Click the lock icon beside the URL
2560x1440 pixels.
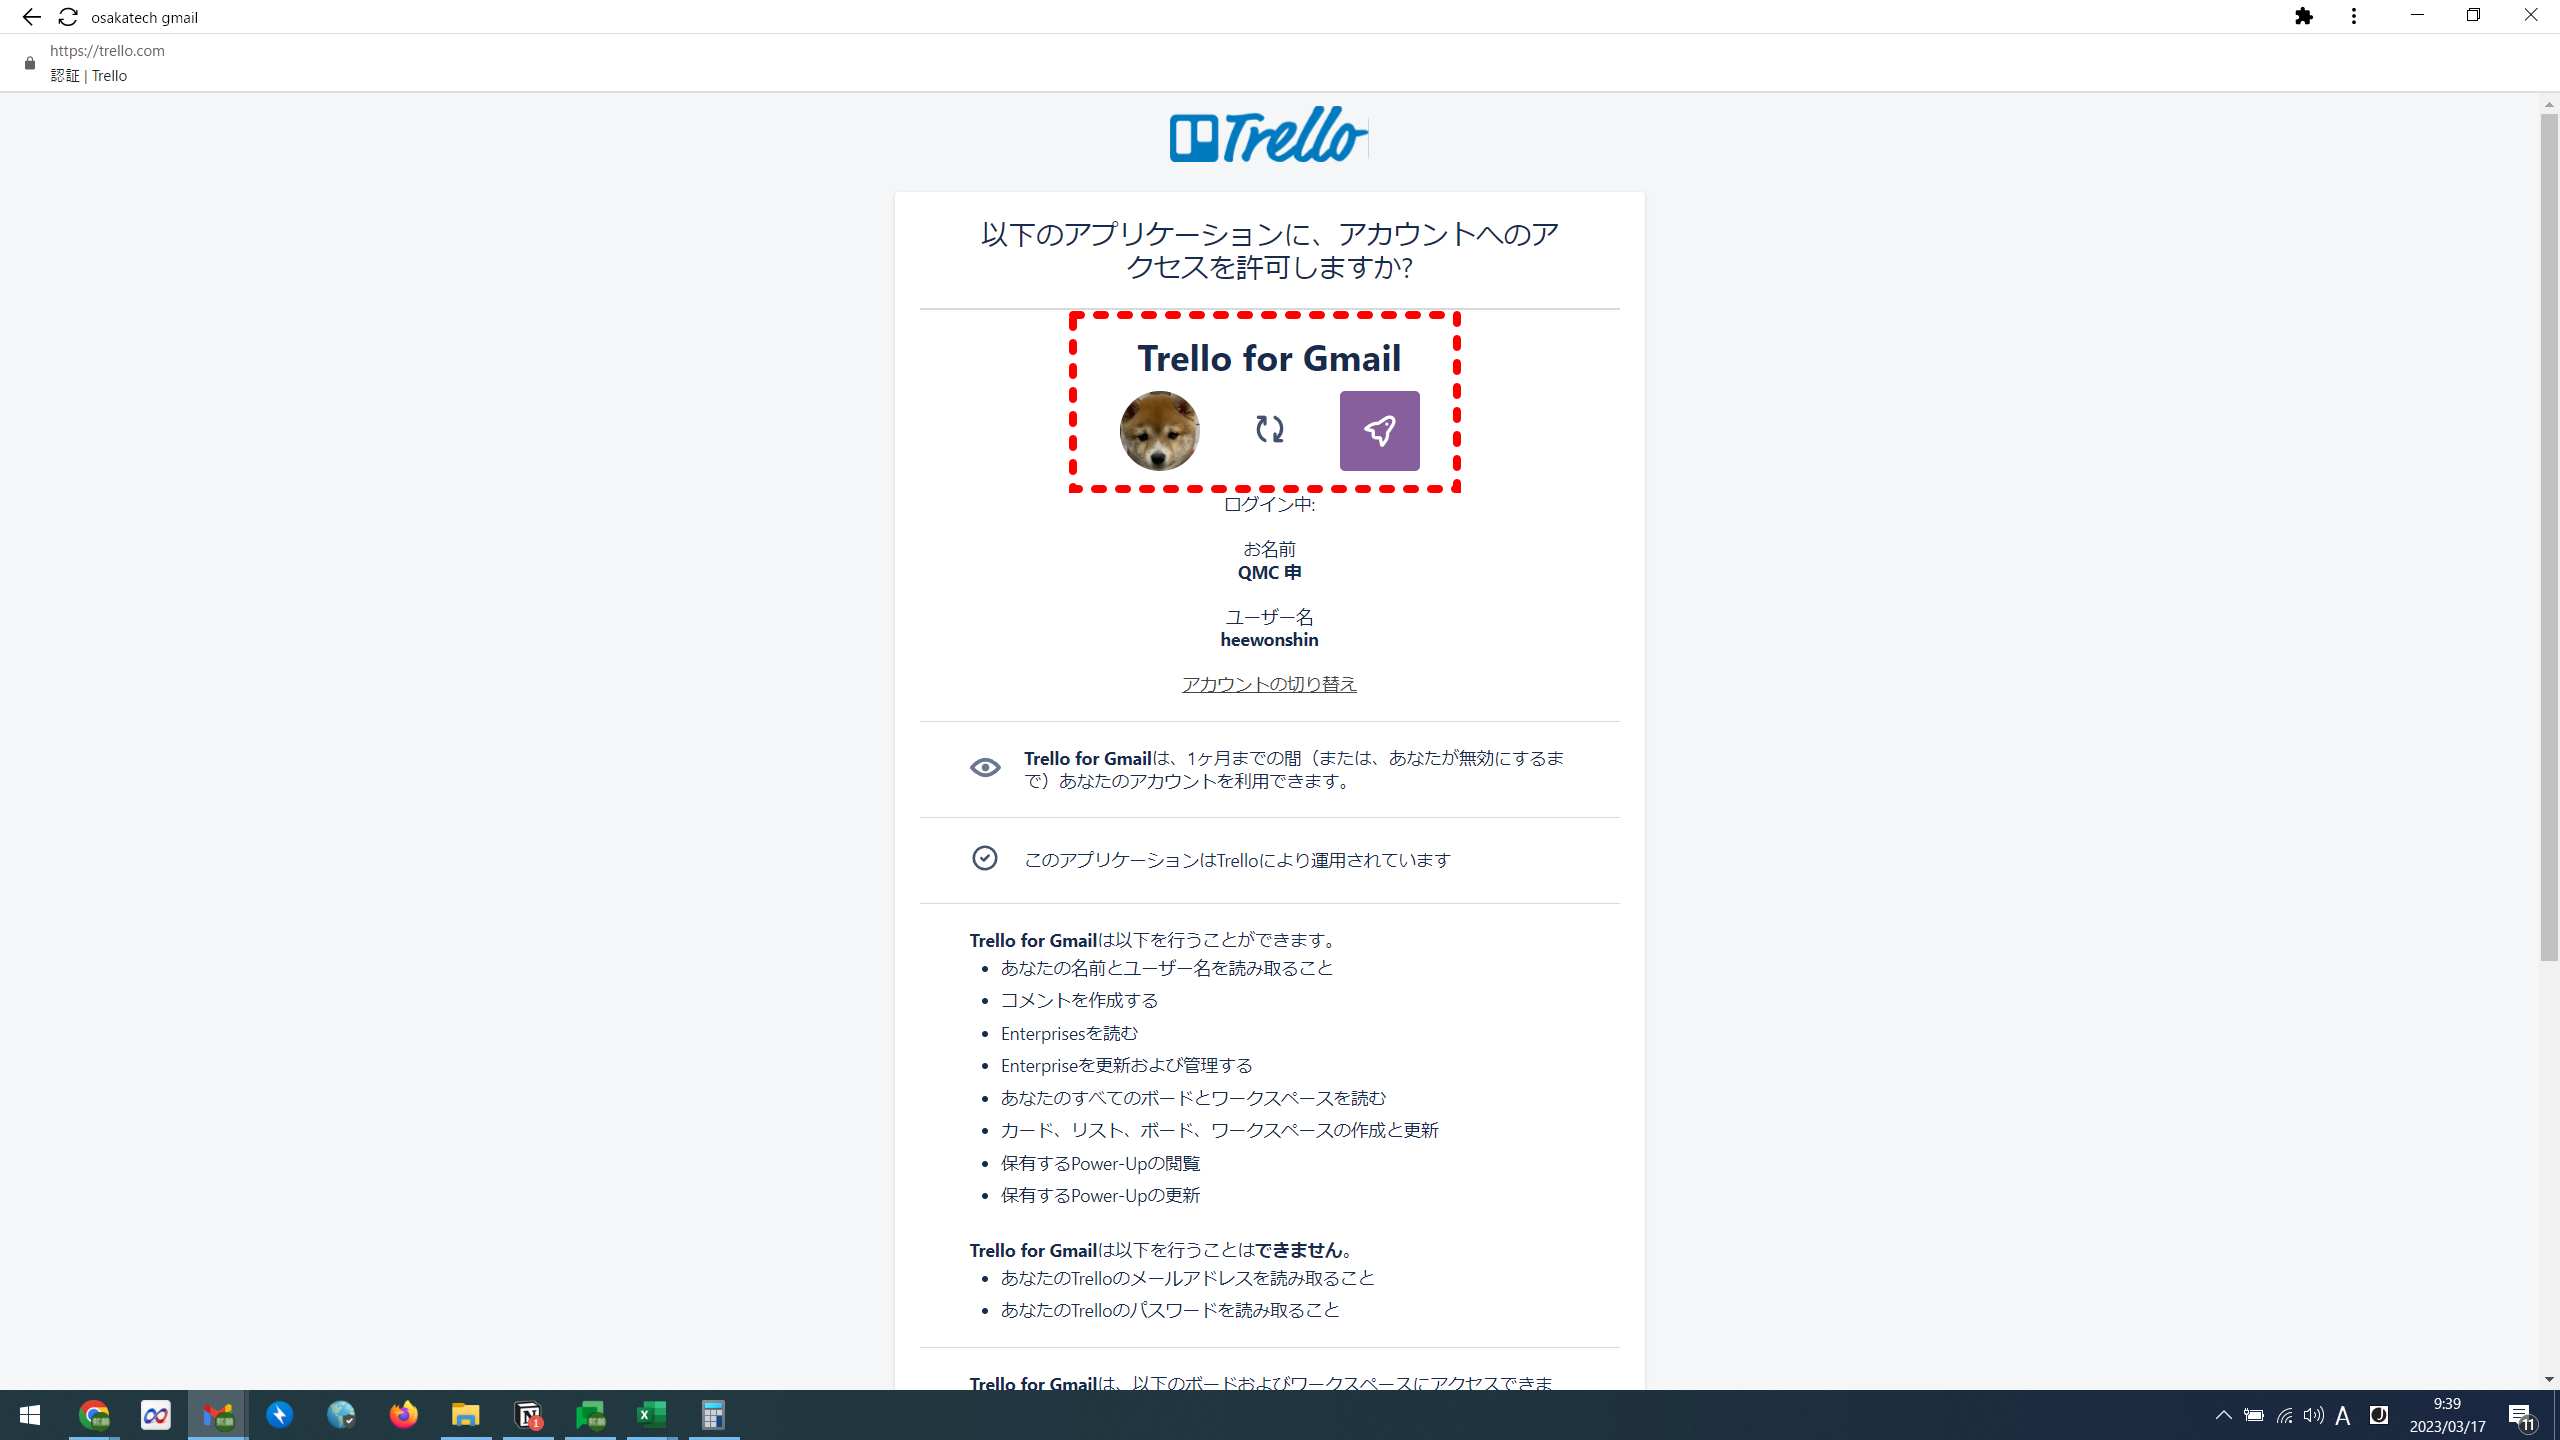(30, 63)
